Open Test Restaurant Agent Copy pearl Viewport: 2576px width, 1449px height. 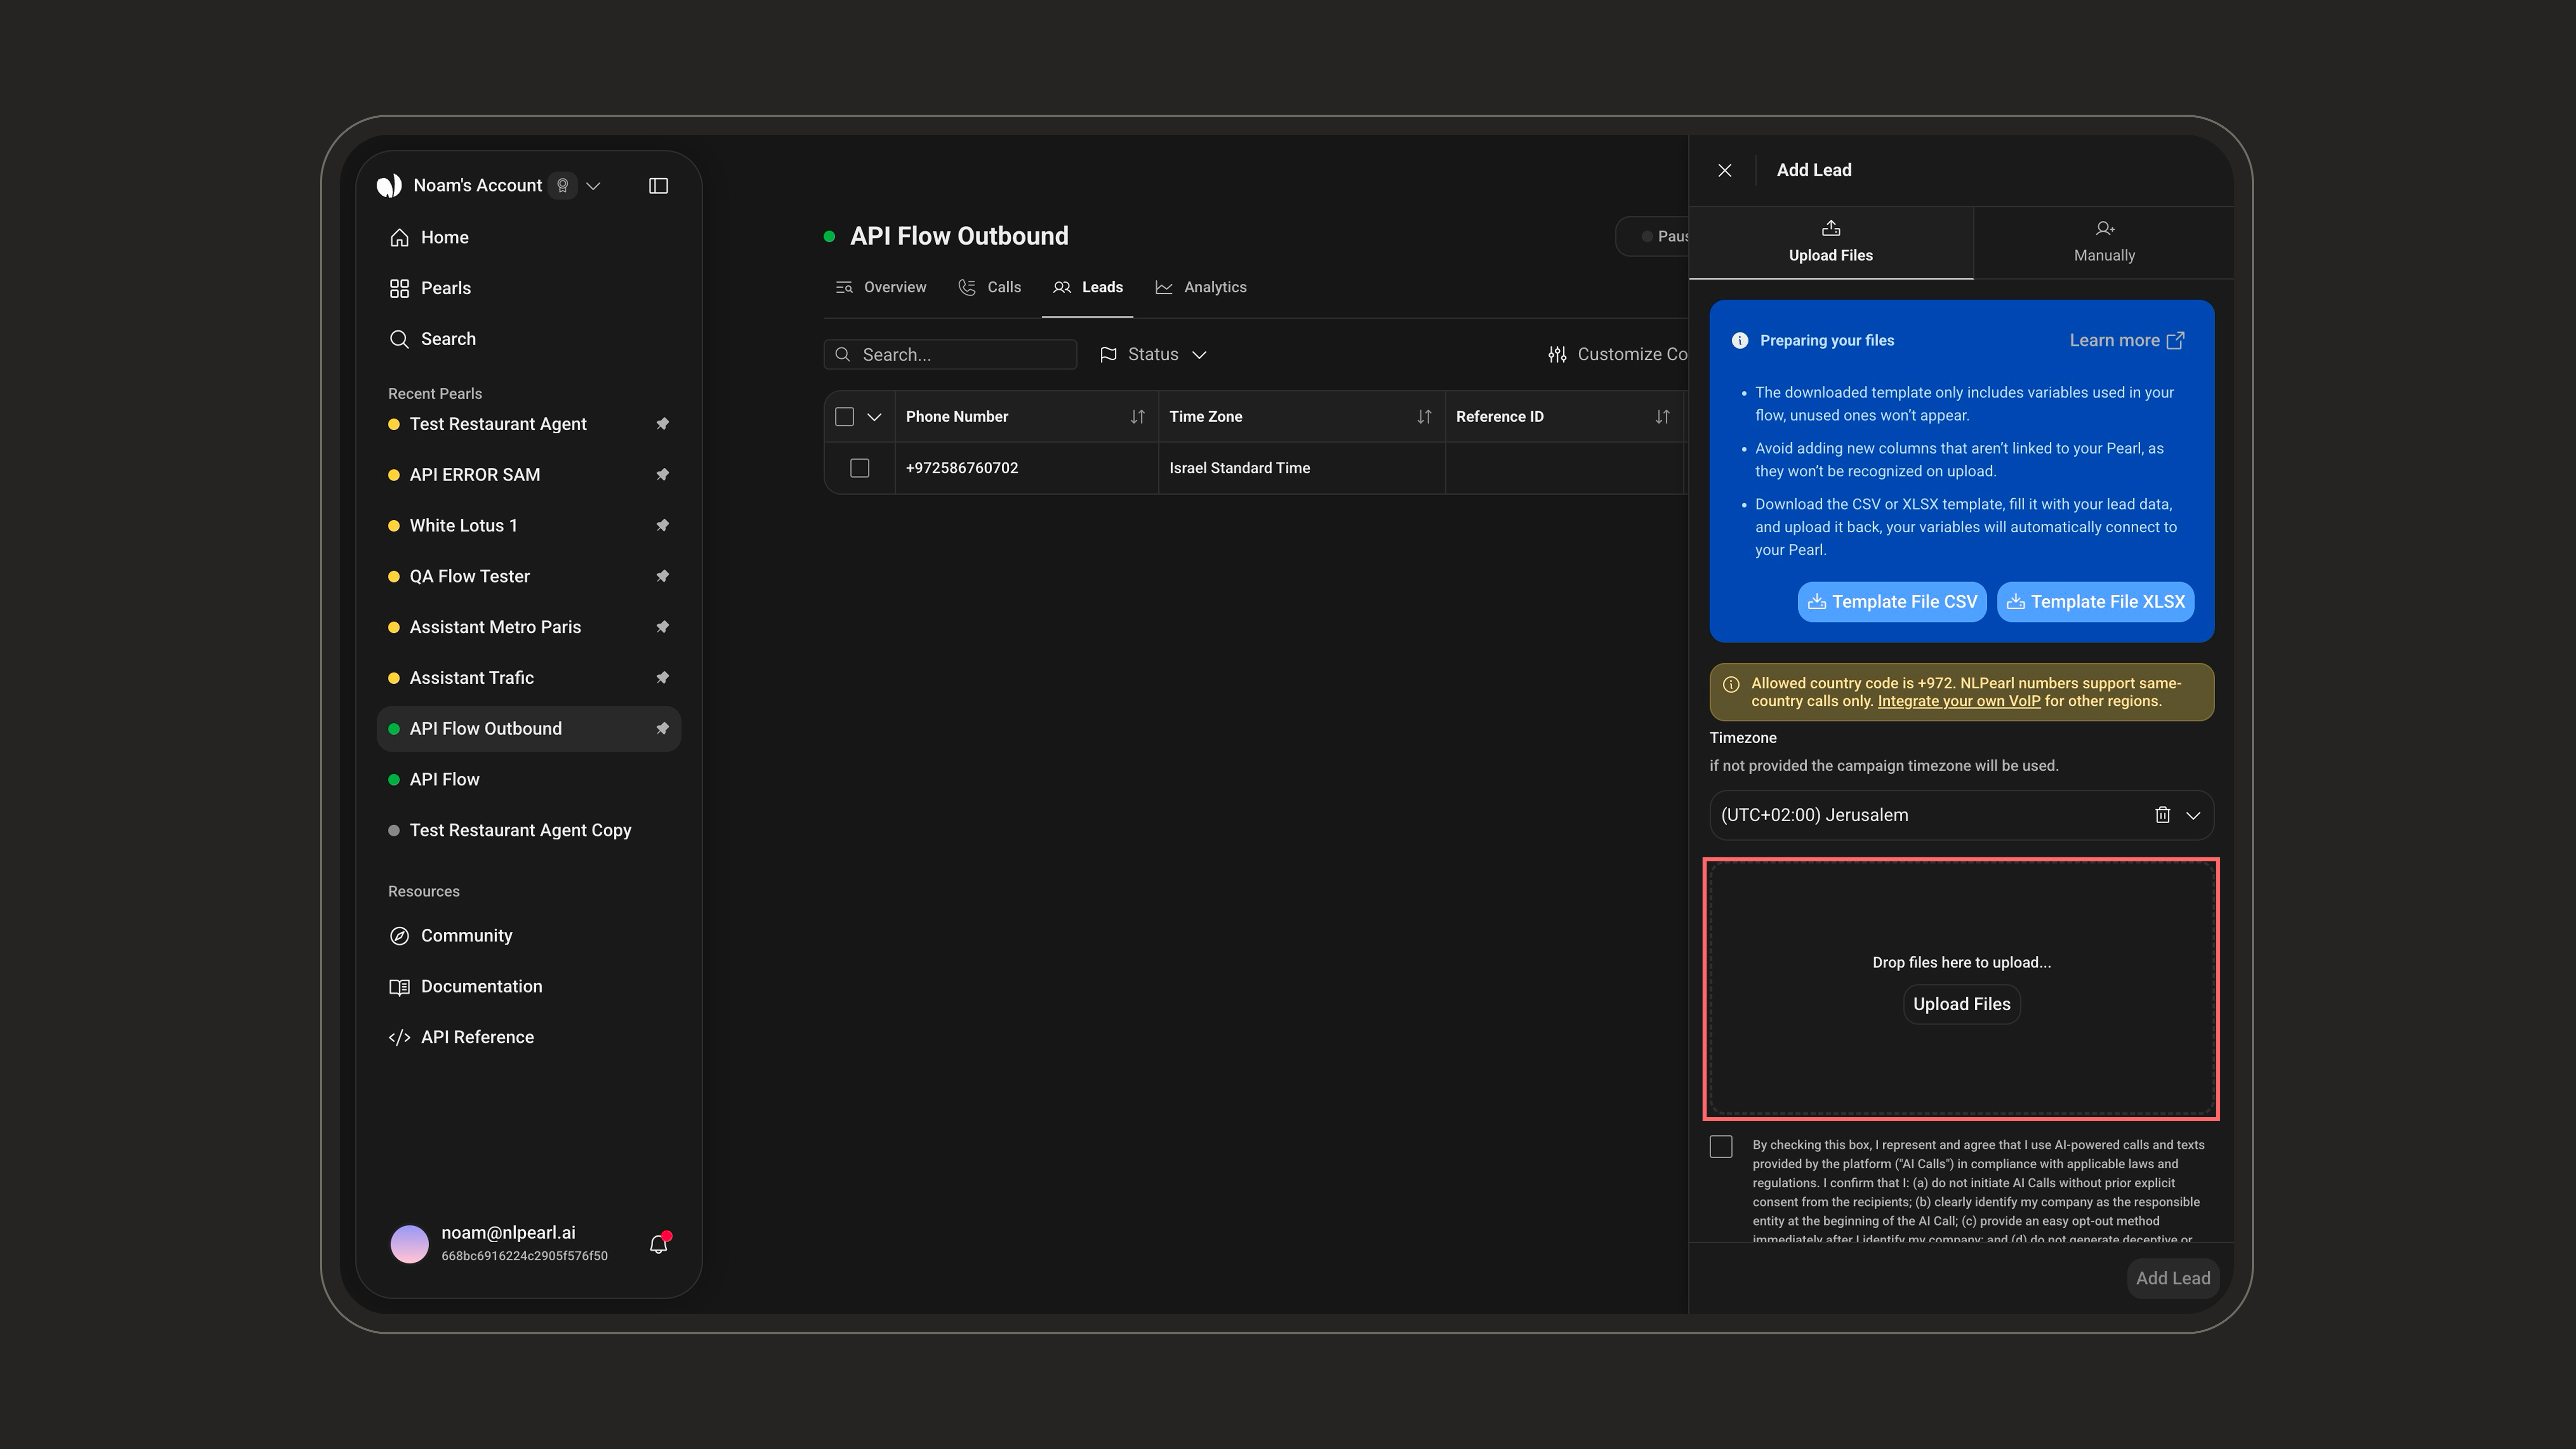pos(520,831)
